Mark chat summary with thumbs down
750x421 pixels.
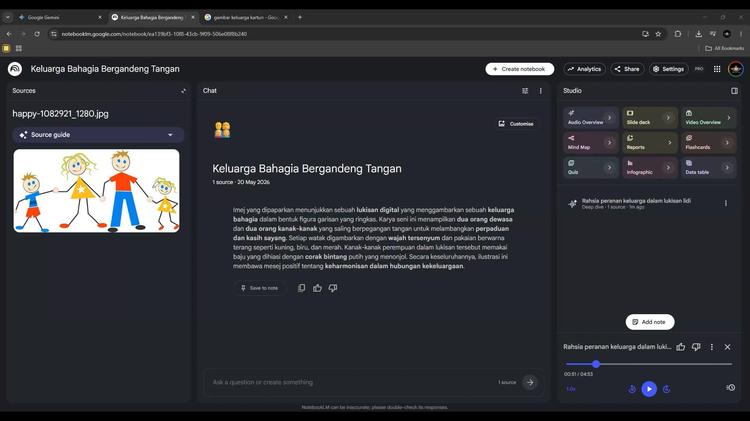tap(333, 288)
